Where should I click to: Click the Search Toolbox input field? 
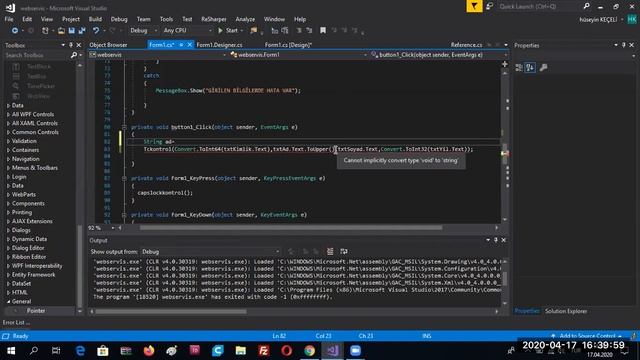[37, 55]
